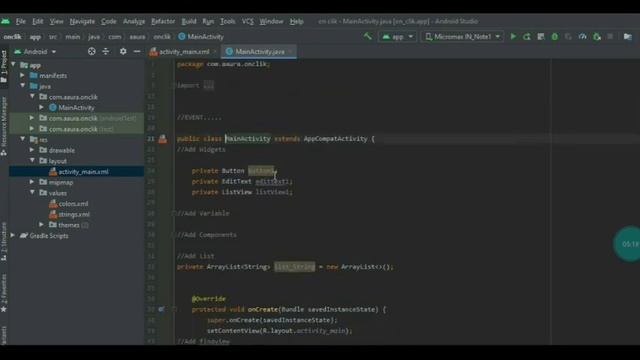This screenshot has height=360, width=640.
Task: Open the Android project view dropdown
Action: (x=36, y=52)
